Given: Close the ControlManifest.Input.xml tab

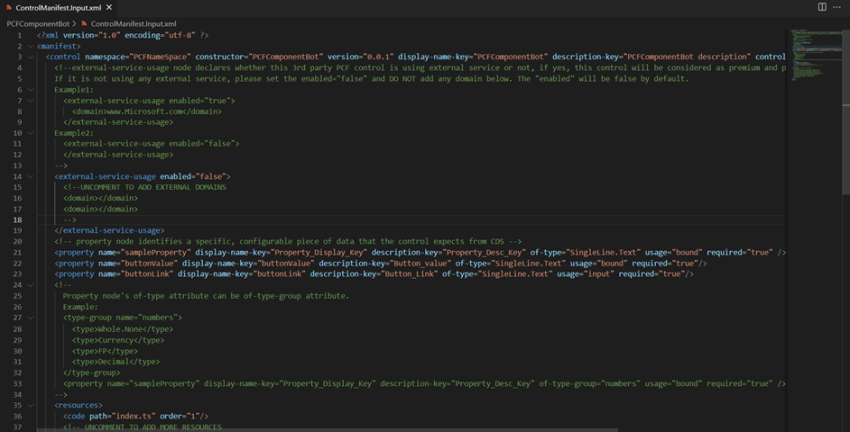Looking at the screenshot, I should [x=109, y=8].
